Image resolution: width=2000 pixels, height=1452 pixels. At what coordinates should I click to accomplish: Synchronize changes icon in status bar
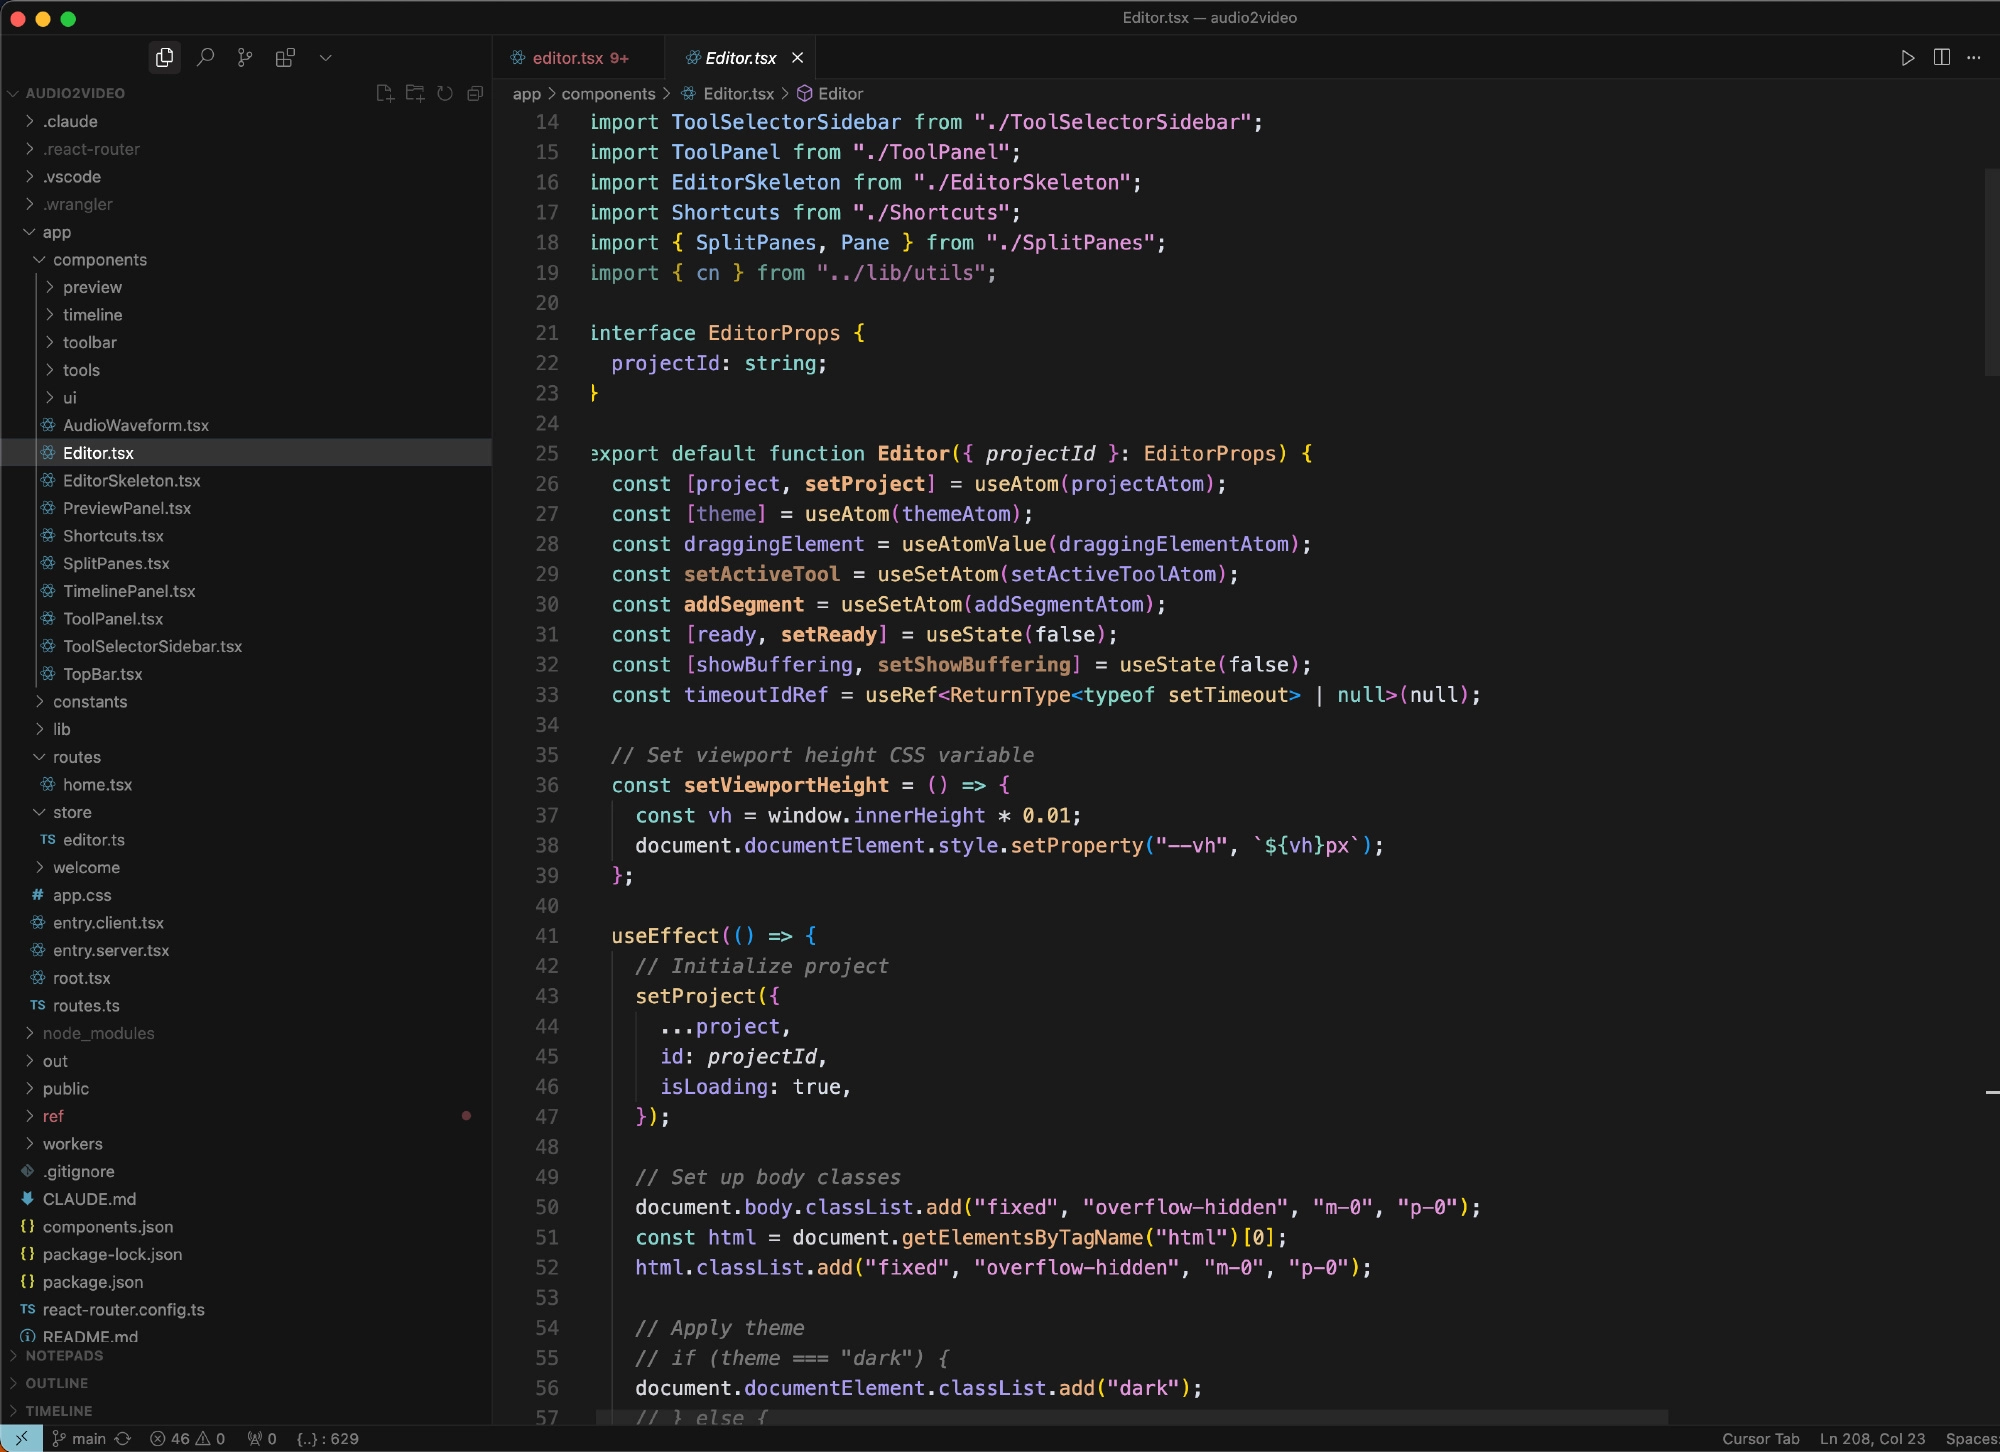pos(123,1439)
